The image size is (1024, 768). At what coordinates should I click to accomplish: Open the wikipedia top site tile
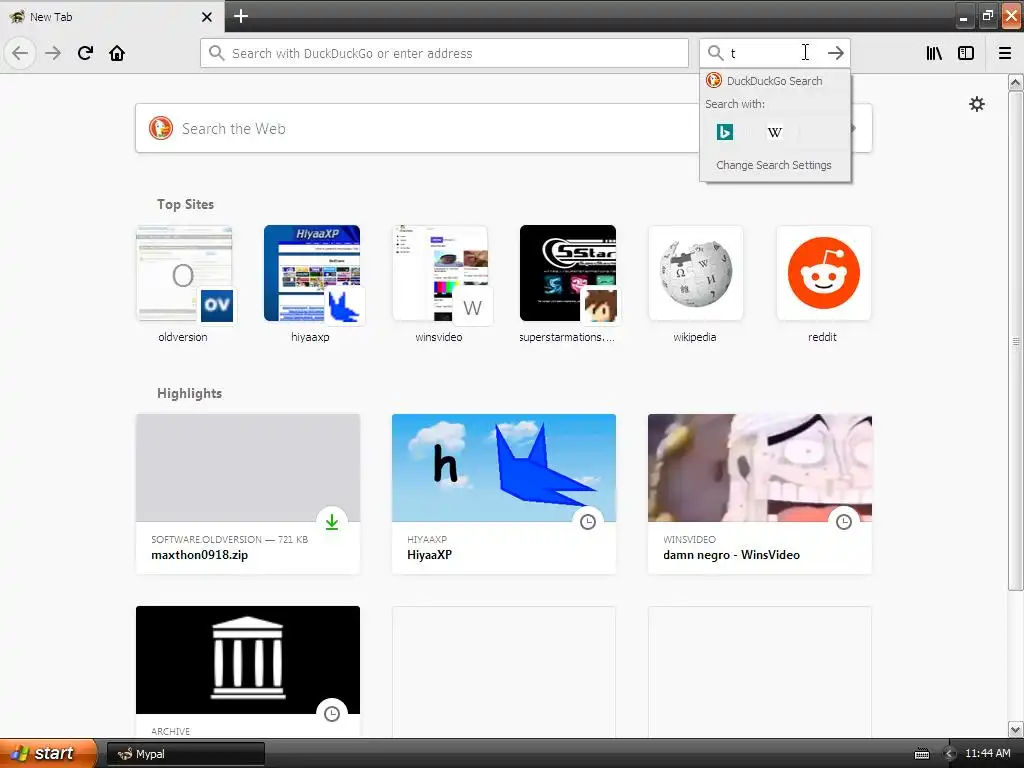[696, 283]
